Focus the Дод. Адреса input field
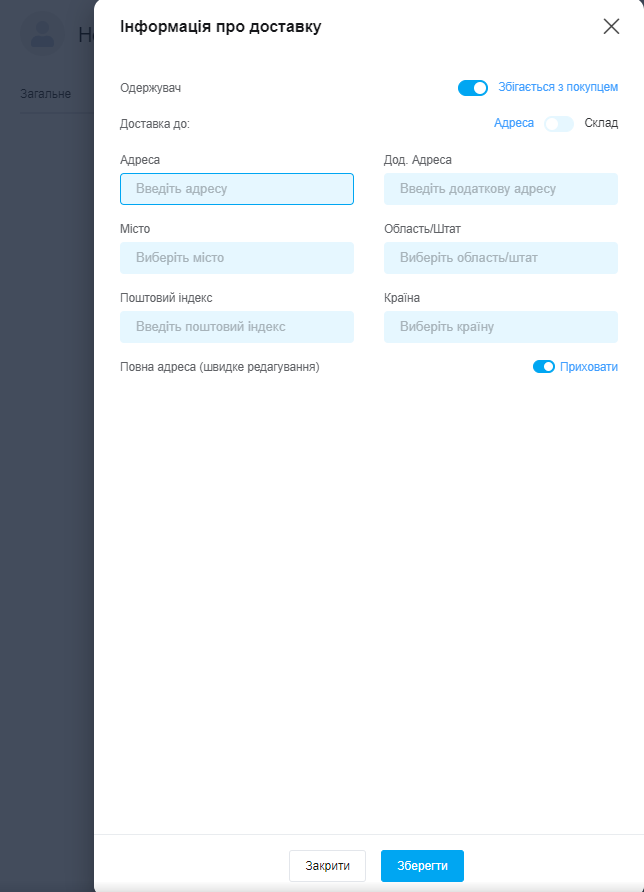Screen dimensions: 644x892 click(501, 189)
